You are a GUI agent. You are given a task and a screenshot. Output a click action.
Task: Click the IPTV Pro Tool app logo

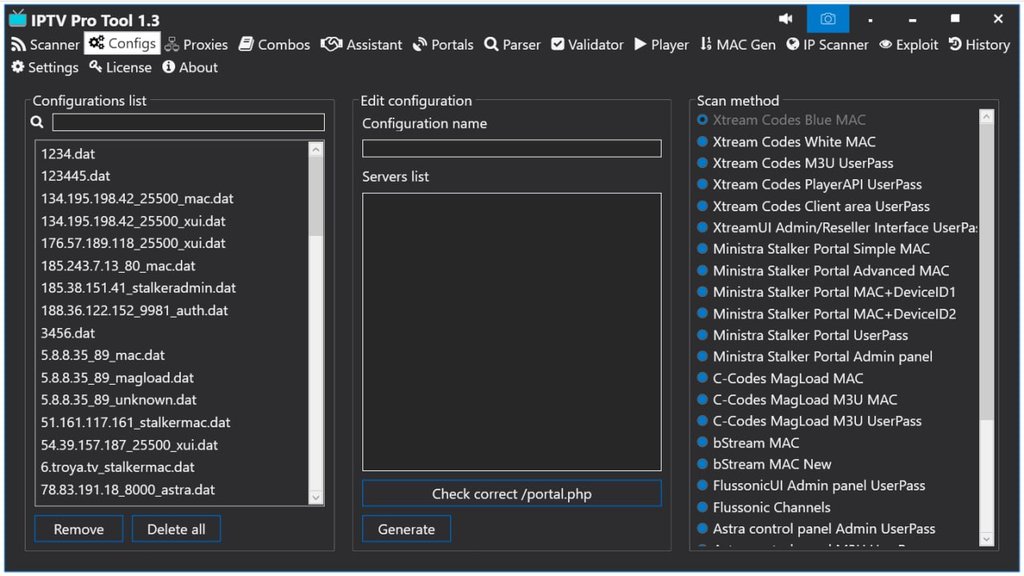tap(18, 19)
